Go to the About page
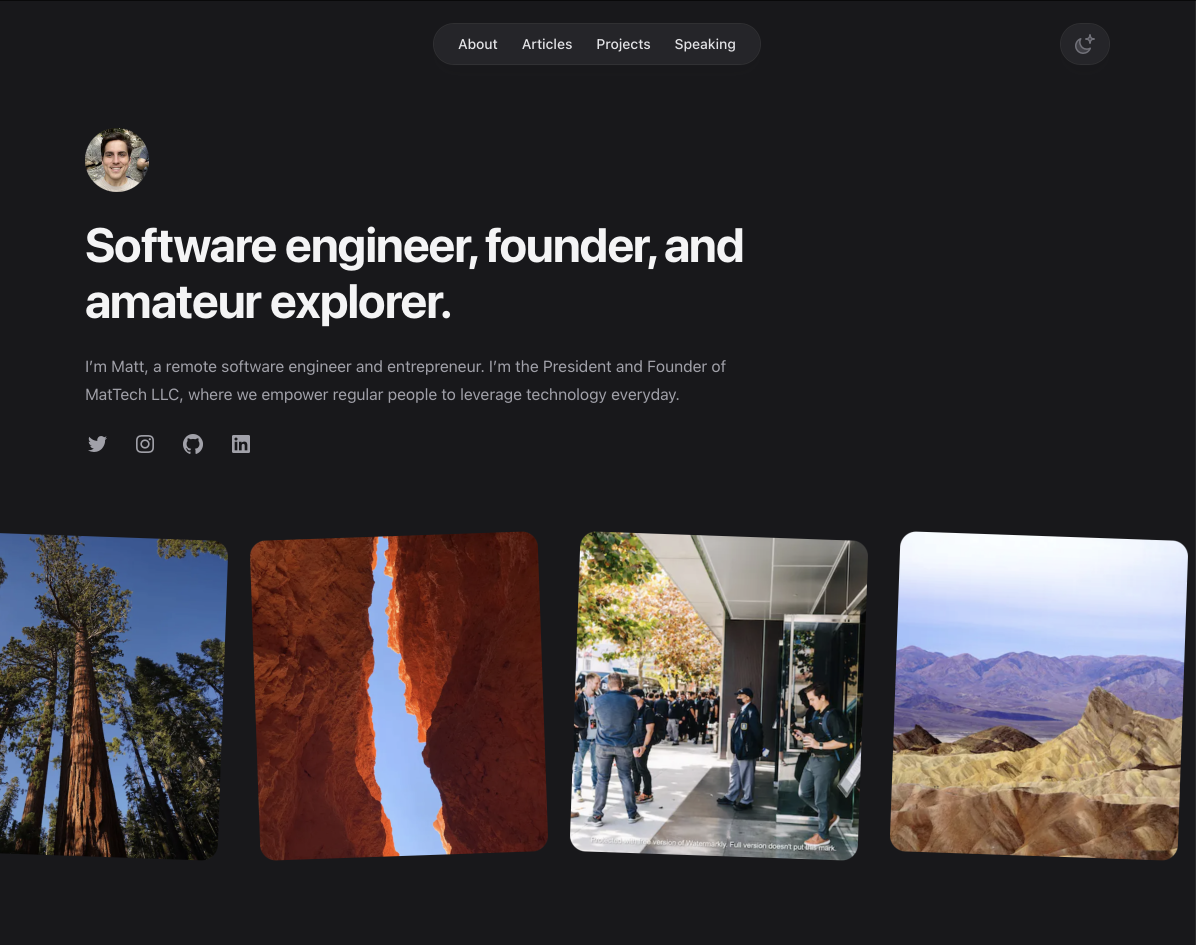Screen dimensions: 1196x945 tap(477, 44)
